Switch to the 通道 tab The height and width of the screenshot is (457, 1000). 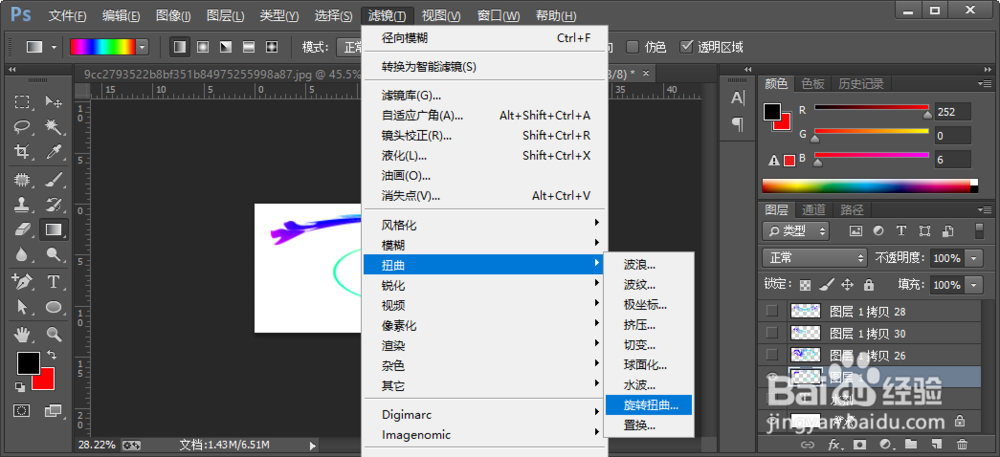[x=813, y=210]
